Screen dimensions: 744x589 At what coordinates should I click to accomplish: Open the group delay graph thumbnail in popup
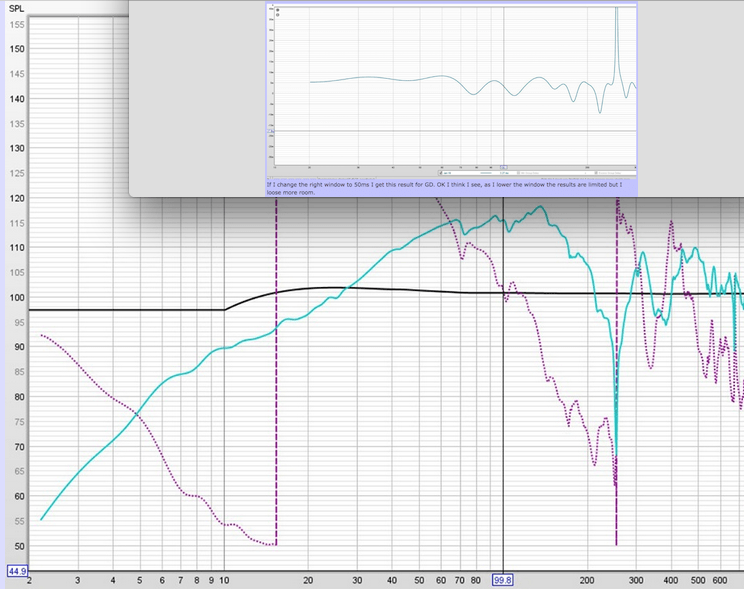452,91
